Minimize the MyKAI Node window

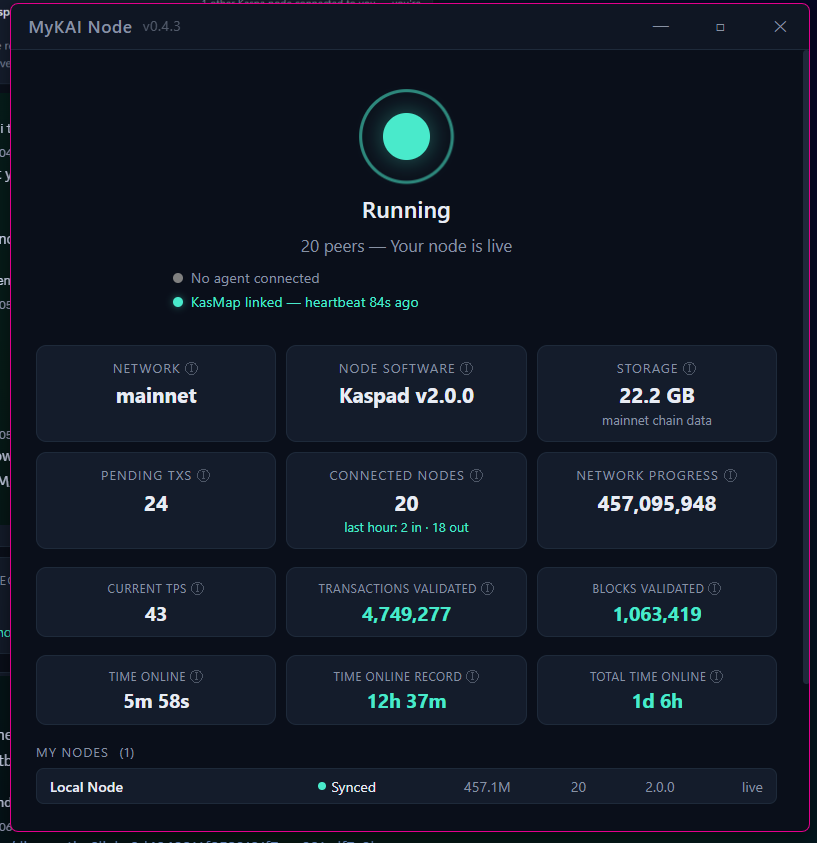tap(661, 27)
